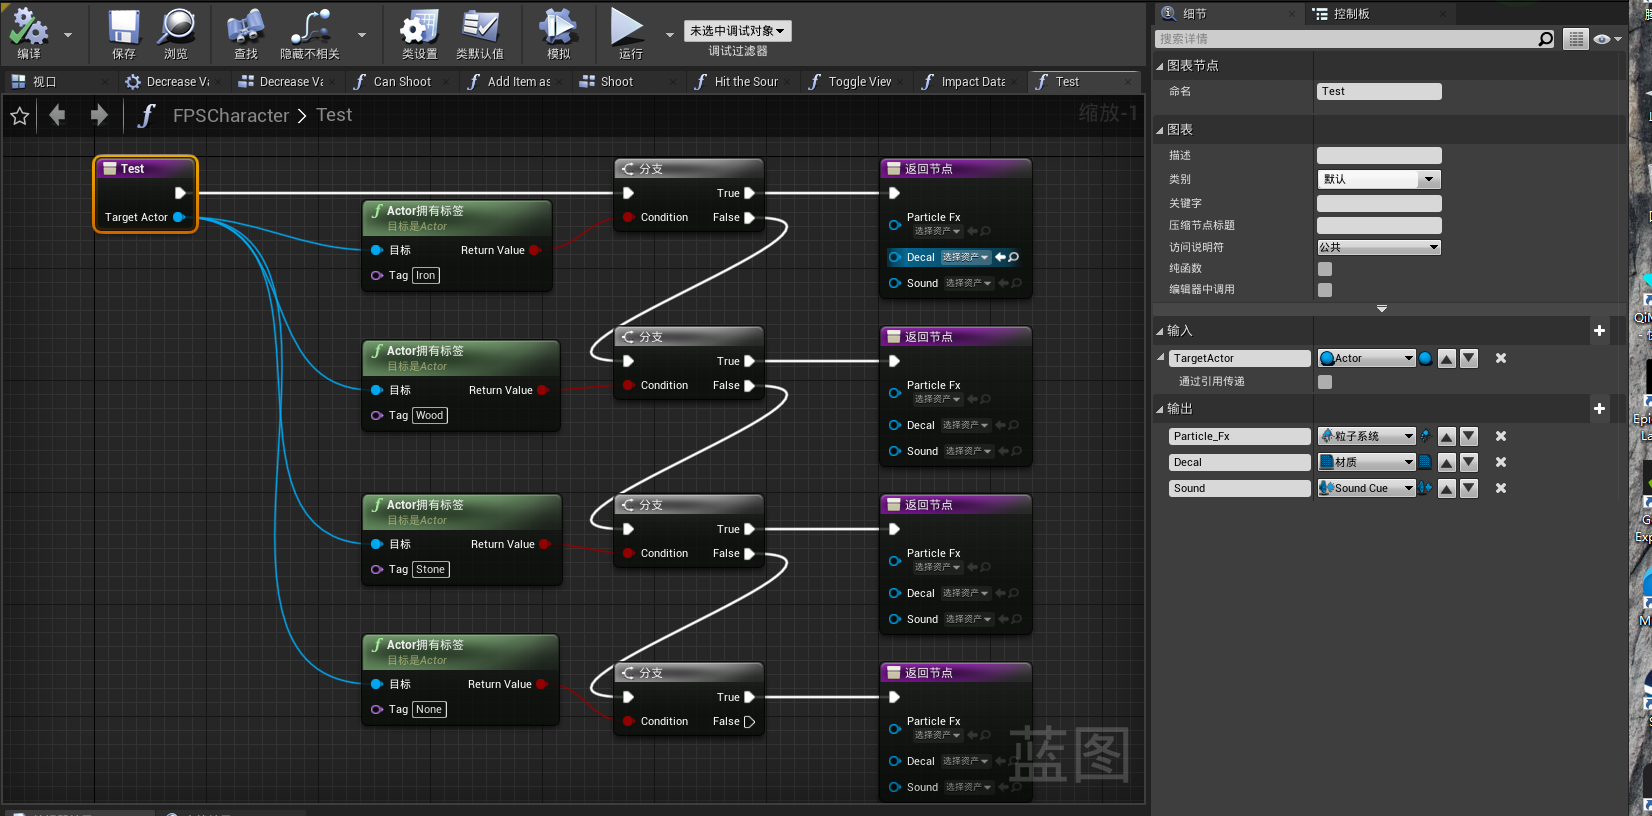Collapse the 图表节点 section
The image size is (1652, 816).
1160,66
